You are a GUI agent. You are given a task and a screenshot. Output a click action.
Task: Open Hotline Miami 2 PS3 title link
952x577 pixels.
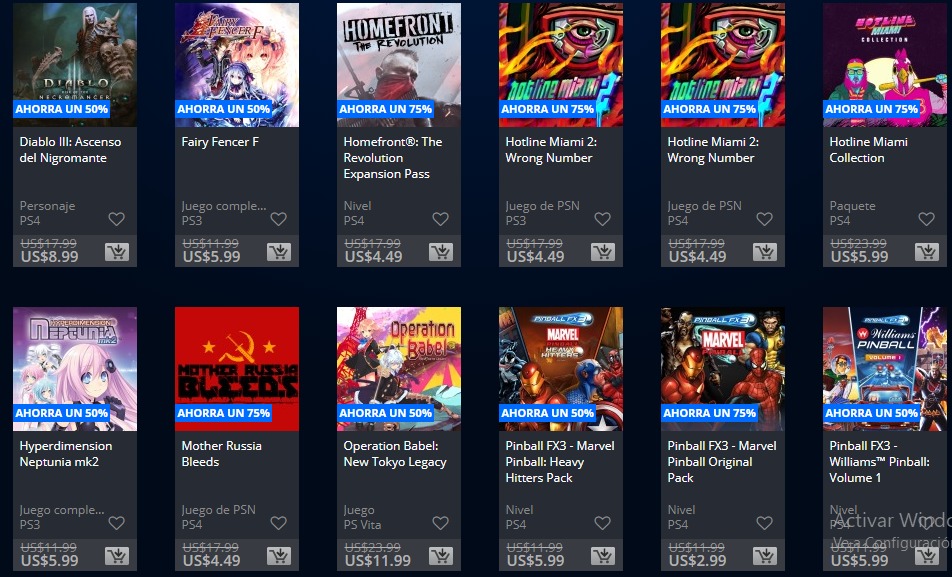[x=551, y=150]
